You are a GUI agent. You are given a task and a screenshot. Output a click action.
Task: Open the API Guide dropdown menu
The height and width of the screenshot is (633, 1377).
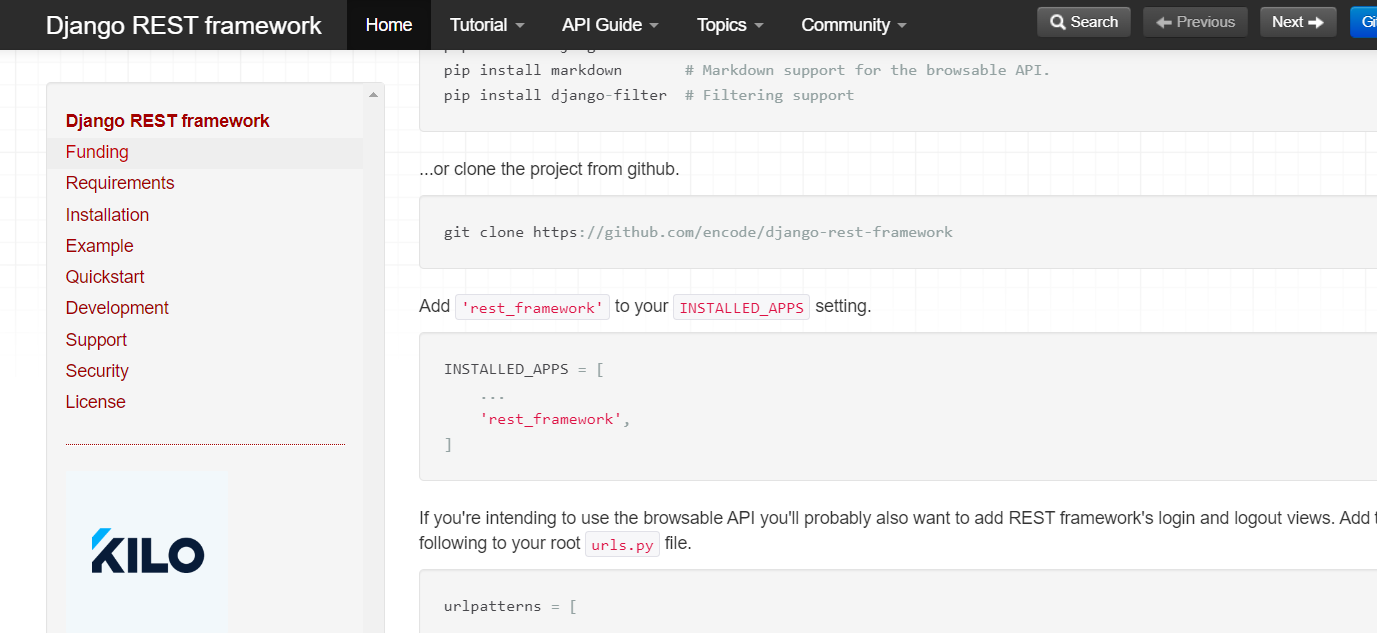(x=610, y=25)
